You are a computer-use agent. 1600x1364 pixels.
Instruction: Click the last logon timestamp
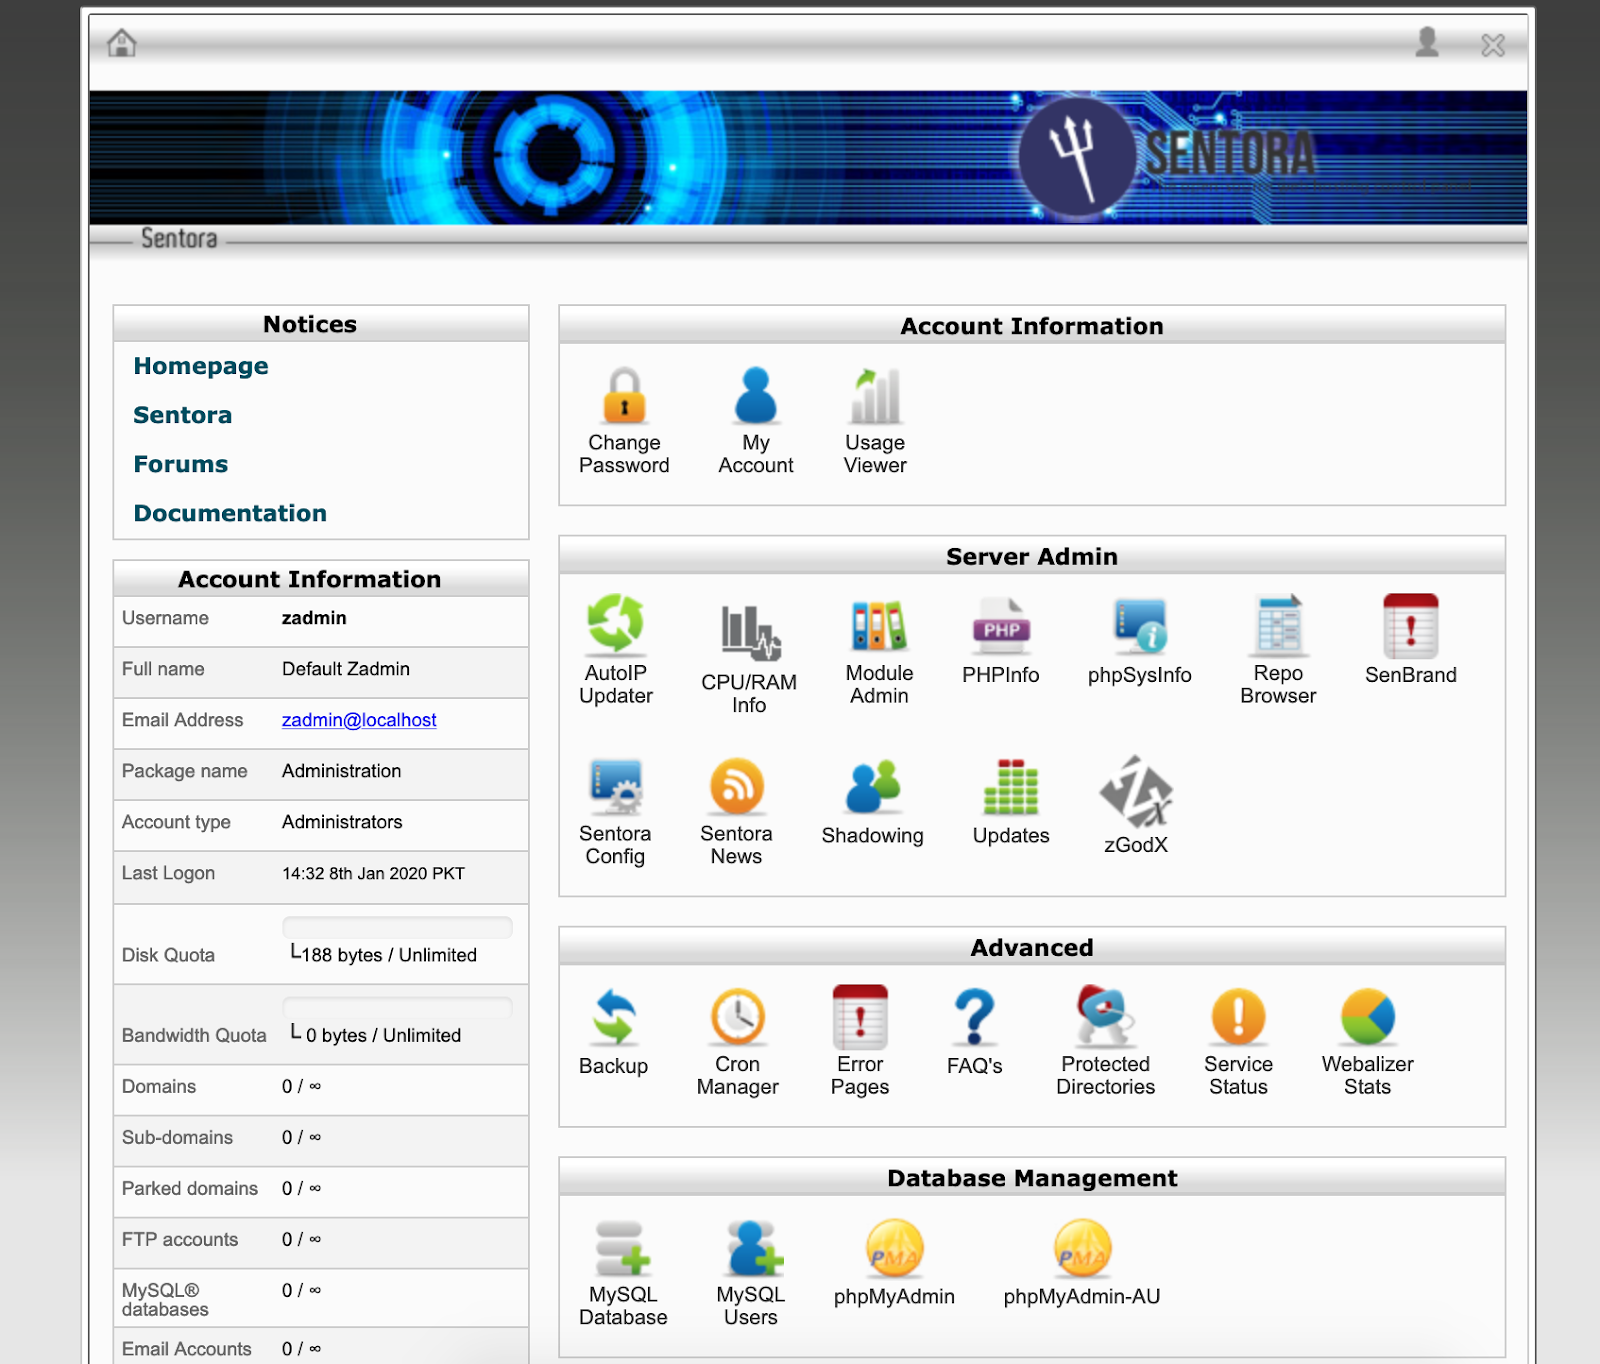374,873
